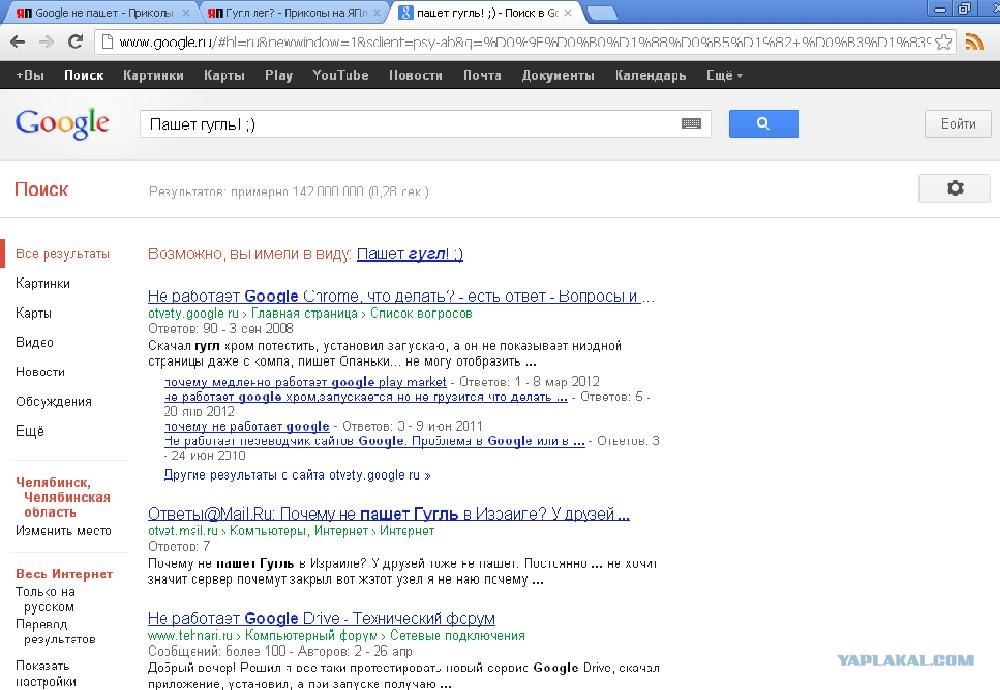Open search settings gear button
Screen dimensions: 1000x690
point(954,188)
